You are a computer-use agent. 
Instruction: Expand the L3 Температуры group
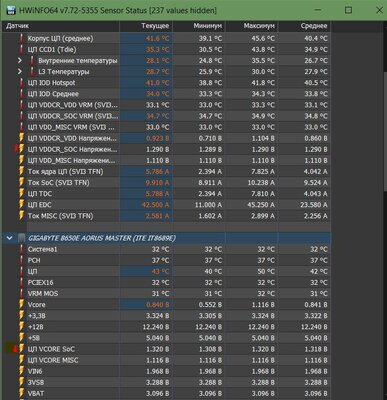20,72
